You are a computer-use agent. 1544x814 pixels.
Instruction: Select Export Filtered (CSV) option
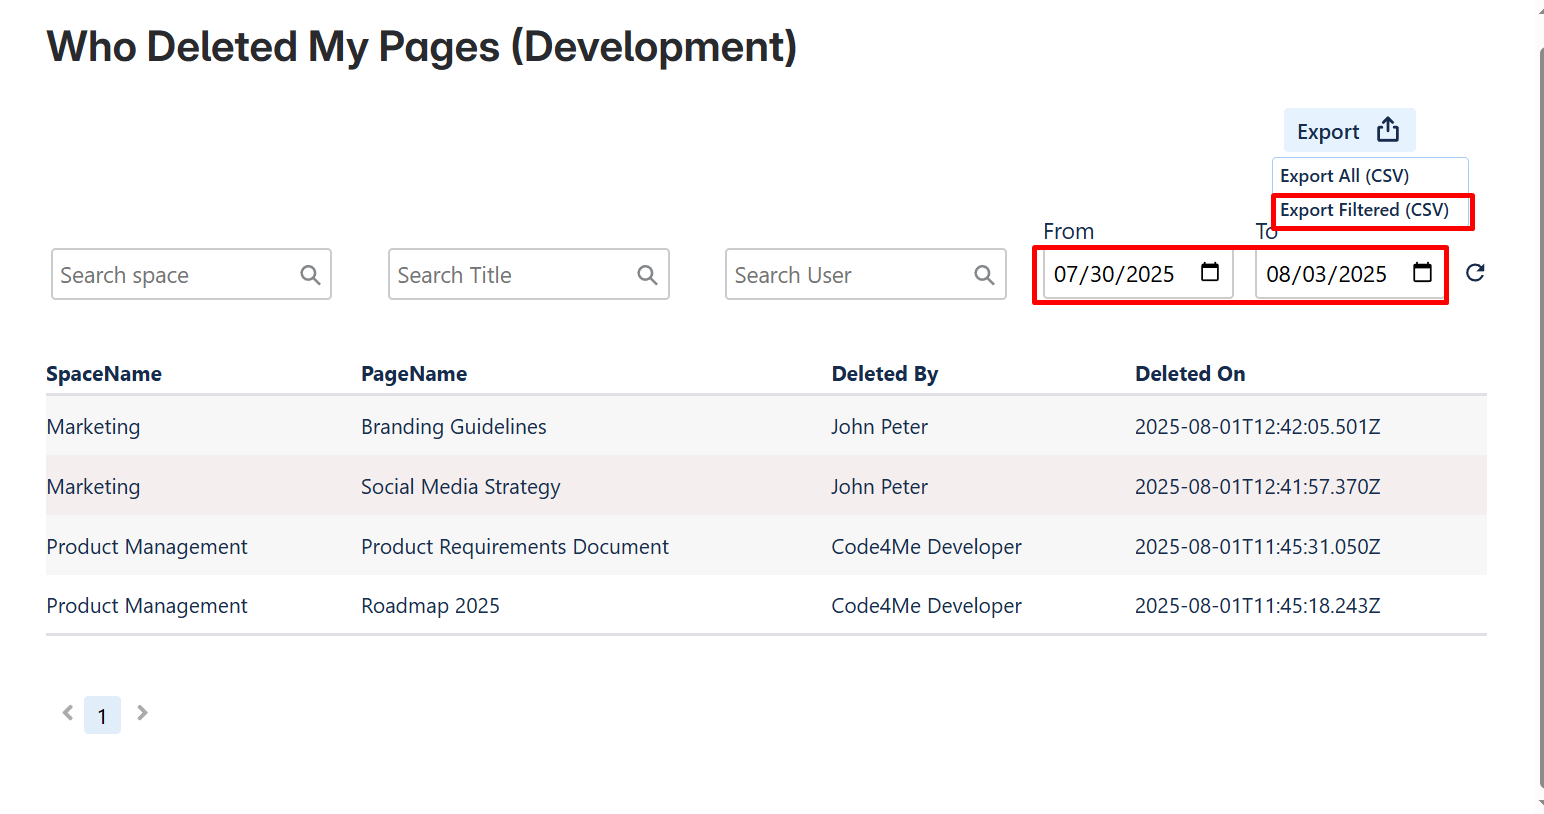(1364, 210)
